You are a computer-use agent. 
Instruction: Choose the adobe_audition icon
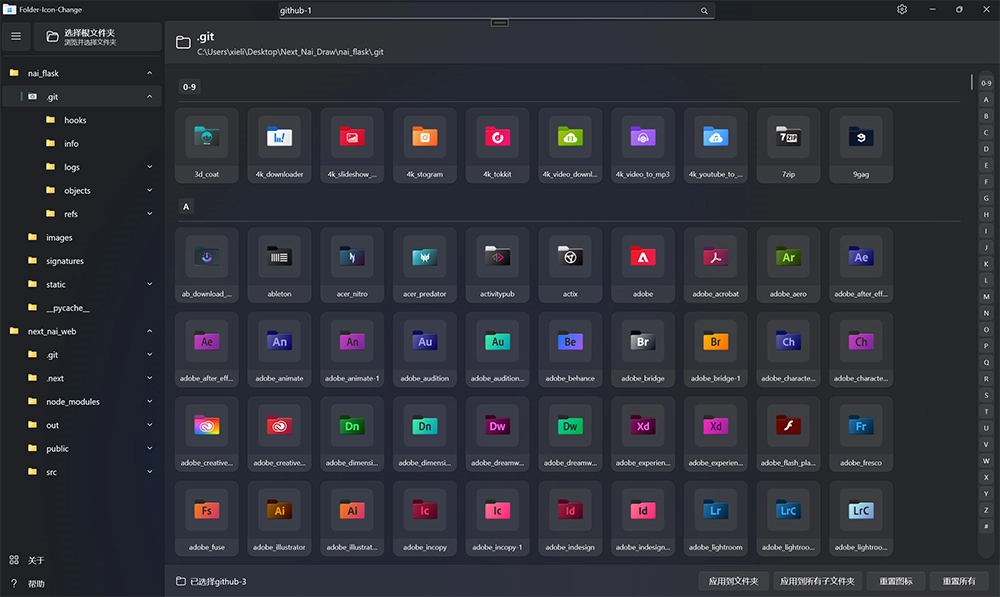point(425,350)
